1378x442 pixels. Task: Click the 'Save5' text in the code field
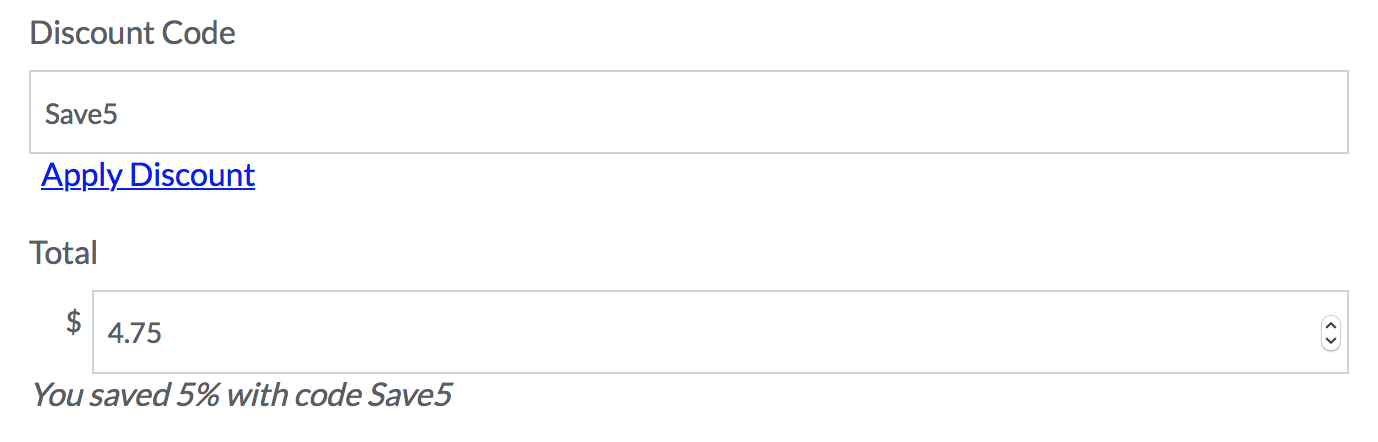pyautogui.click(x=82, y=113)
